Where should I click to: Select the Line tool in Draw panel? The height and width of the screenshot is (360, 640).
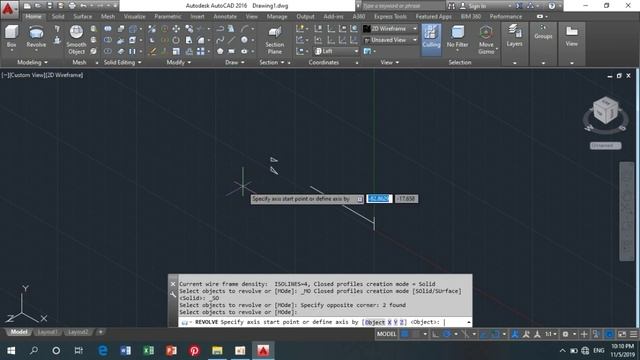pos(232,40)
